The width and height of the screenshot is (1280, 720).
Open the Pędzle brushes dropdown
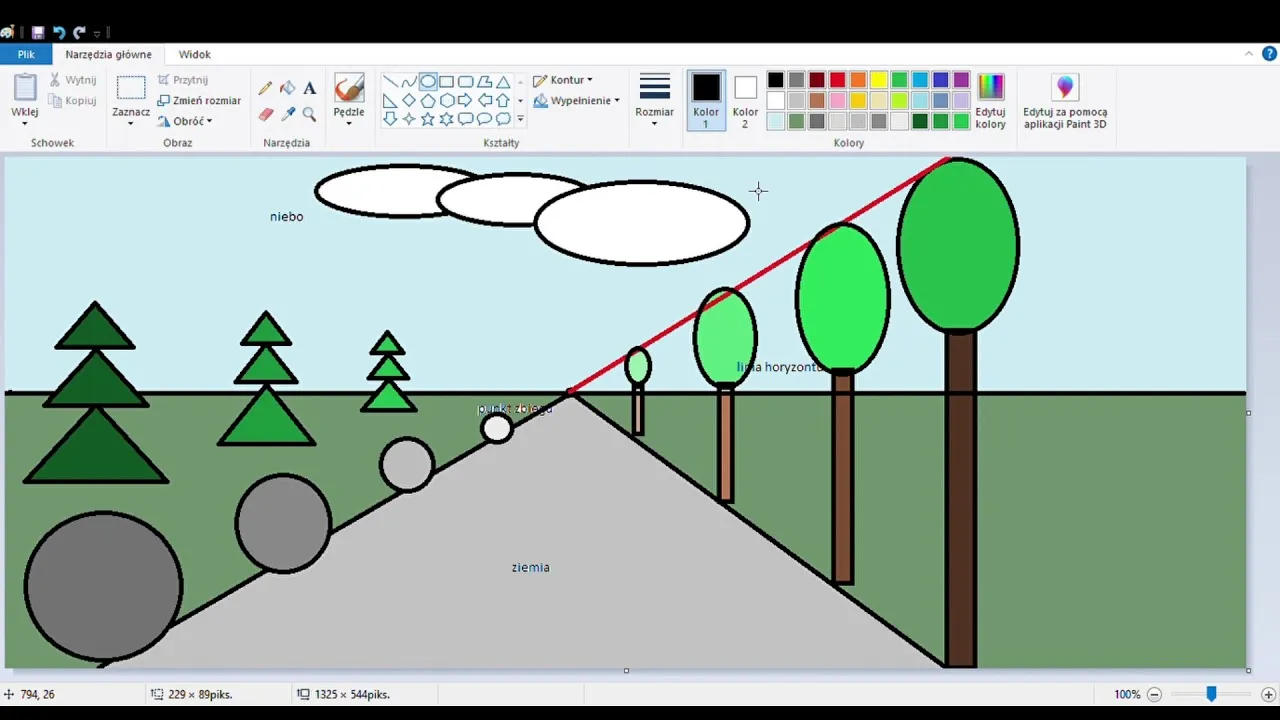pos(349,123)
